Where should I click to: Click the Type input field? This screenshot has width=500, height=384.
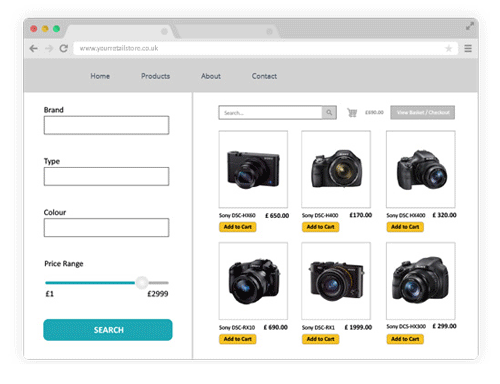(x=106, y=176)
